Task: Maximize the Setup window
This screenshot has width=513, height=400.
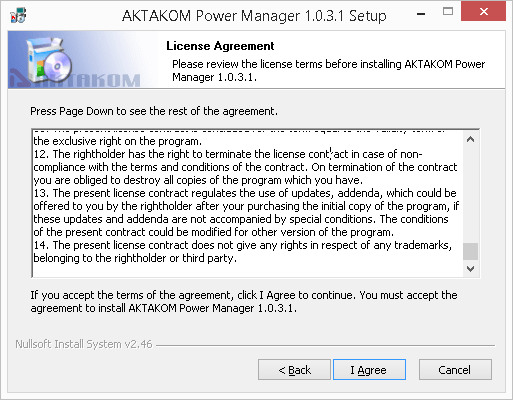Action: click(448, 12)
